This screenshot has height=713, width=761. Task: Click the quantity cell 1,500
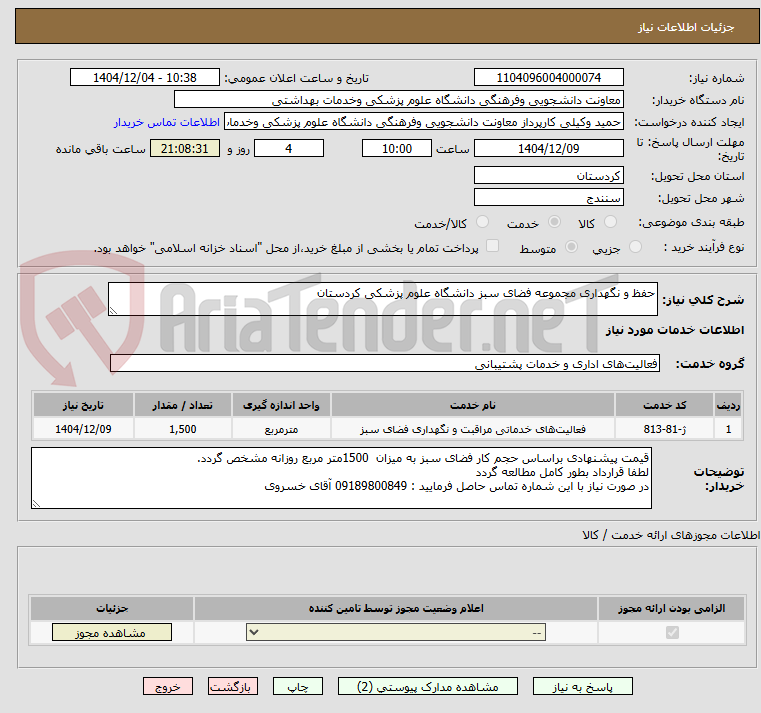(x=182, y=430)
